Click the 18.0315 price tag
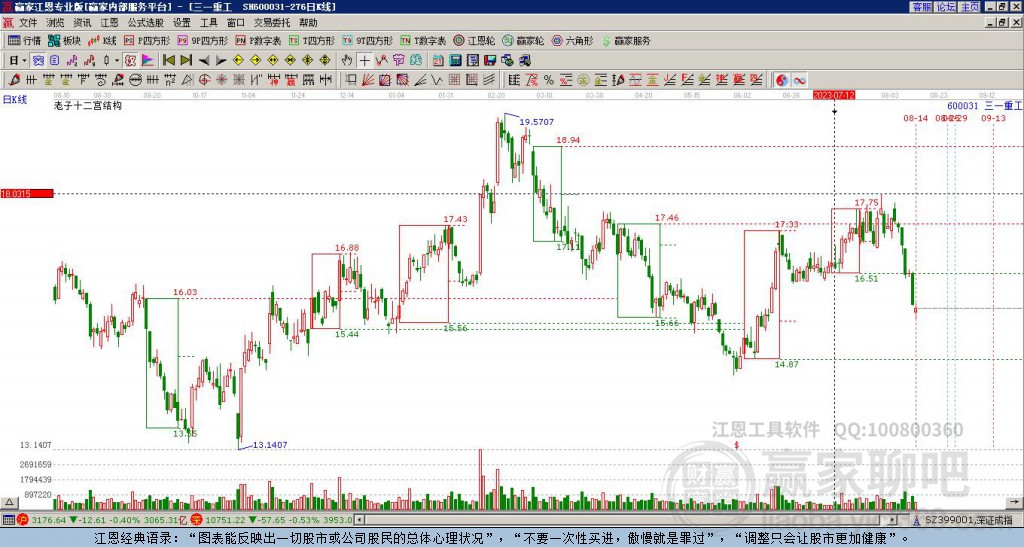This screenshot has width=1024, height=548. tap(27, 193)
